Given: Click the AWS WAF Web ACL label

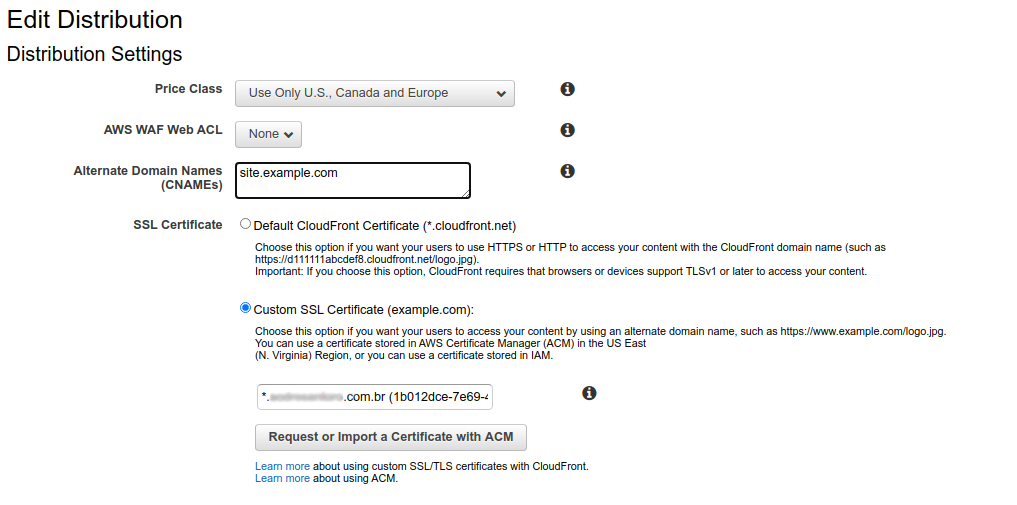Looking at the screenshot, I should [x=163, y=130].
